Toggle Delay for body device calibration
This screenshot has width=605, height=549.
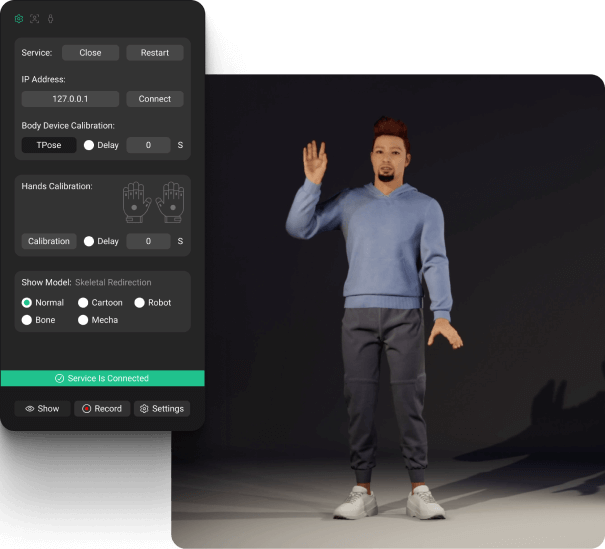tap(89, 145)
